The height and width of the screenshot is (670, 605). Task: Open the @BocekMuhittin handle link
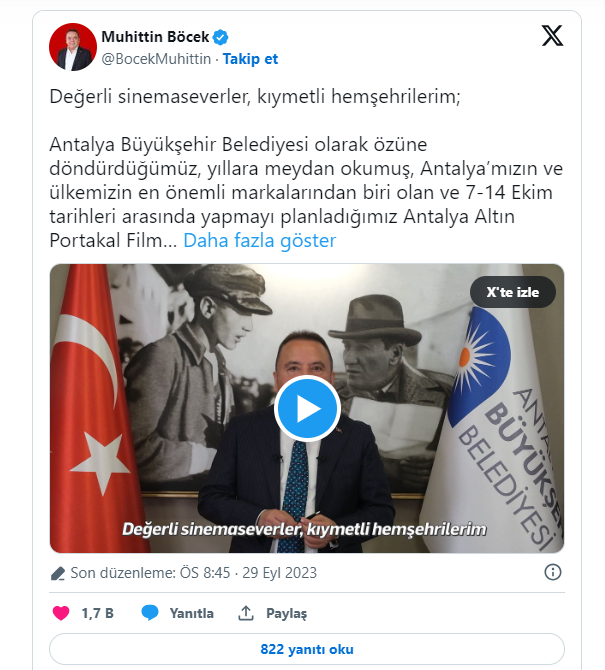click(x=156, y=59)
